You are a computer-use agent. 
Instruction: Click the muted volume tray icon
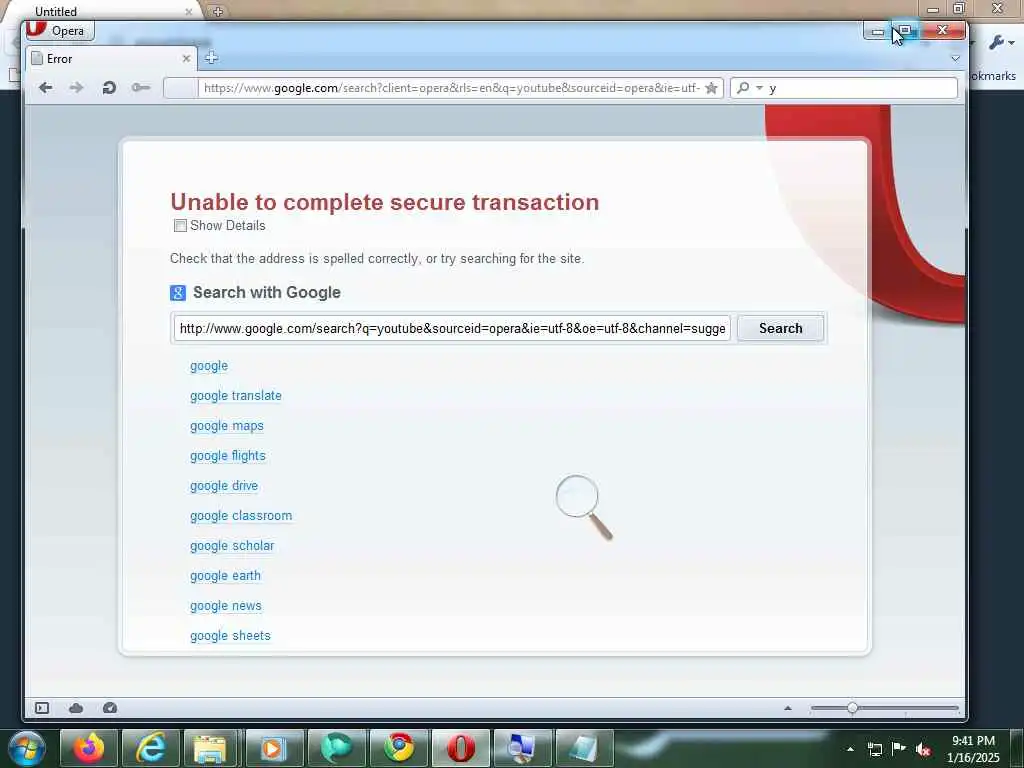pyautogui.click(x=923, y=750)
